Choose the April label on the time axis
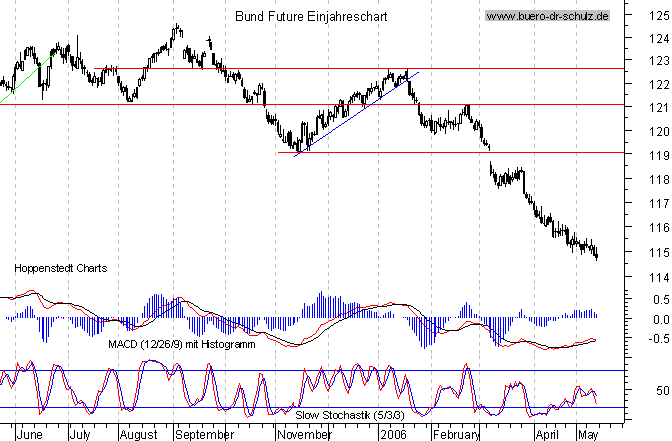 (x=544, y=435)
